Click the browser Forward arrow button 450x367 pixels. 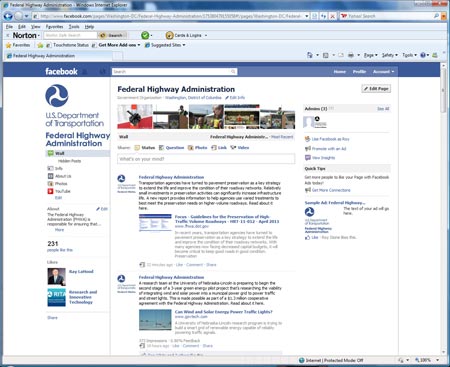(x=19, y=16)
